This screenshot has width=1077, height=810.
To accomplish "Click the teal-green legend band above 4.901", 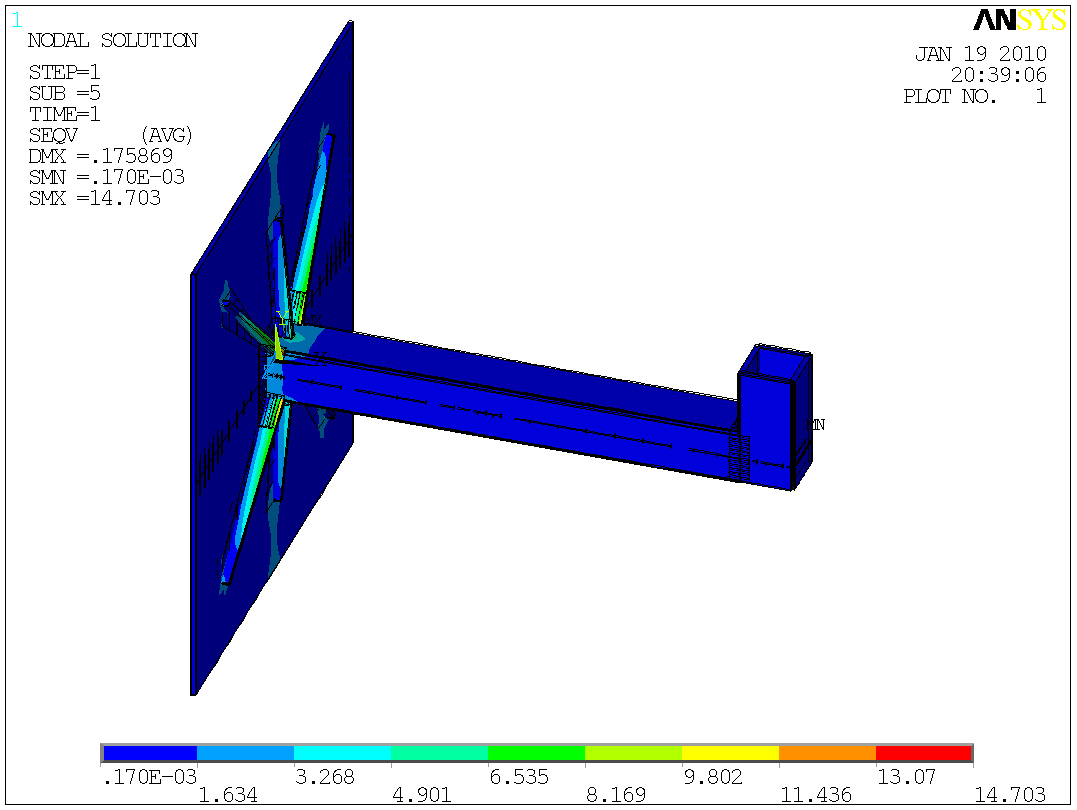I will point(440,754).
